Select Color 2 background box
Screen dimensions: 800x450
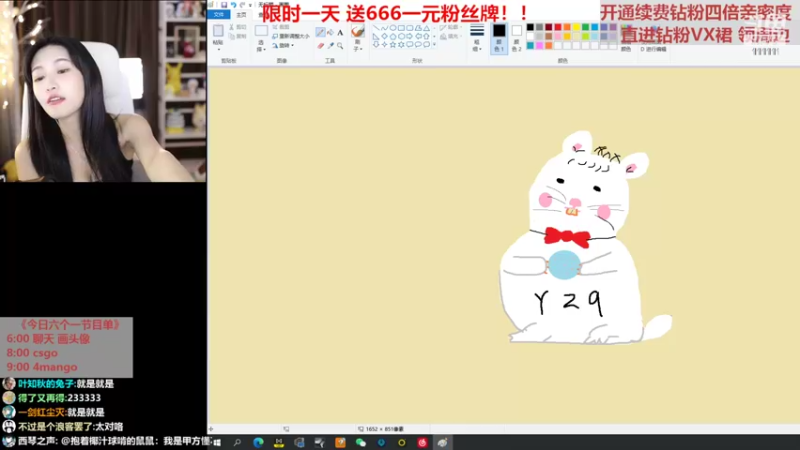[x=516, y=38]
